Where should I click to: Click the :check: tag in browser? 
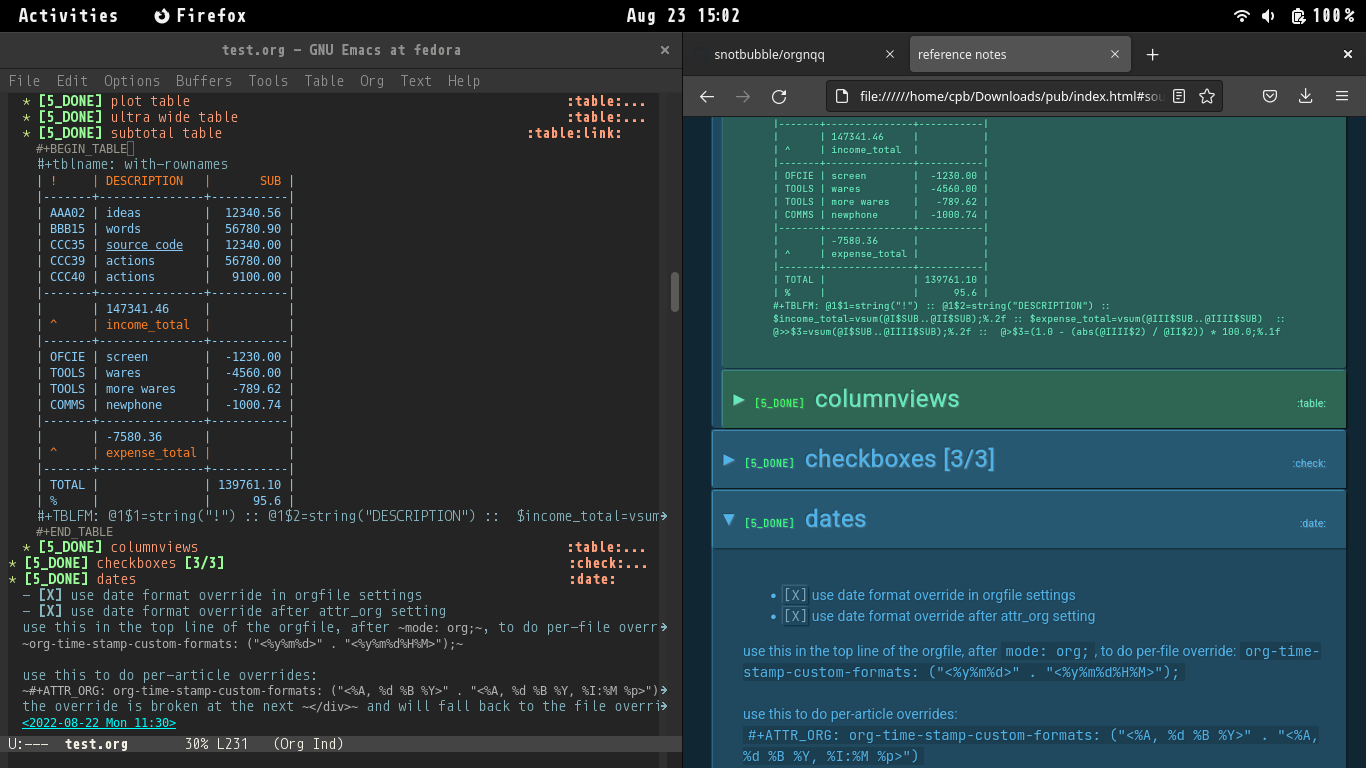1309,463
